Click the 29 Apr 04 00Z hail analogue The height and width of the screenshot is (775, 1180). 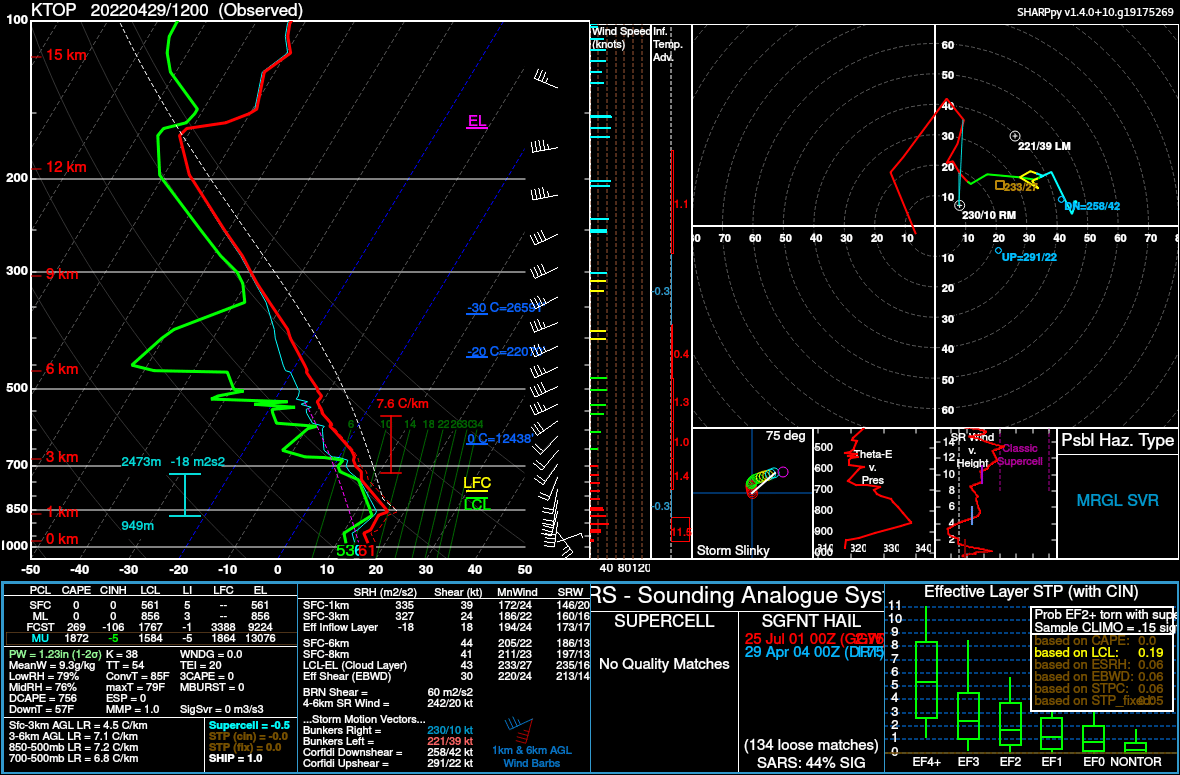808,652
